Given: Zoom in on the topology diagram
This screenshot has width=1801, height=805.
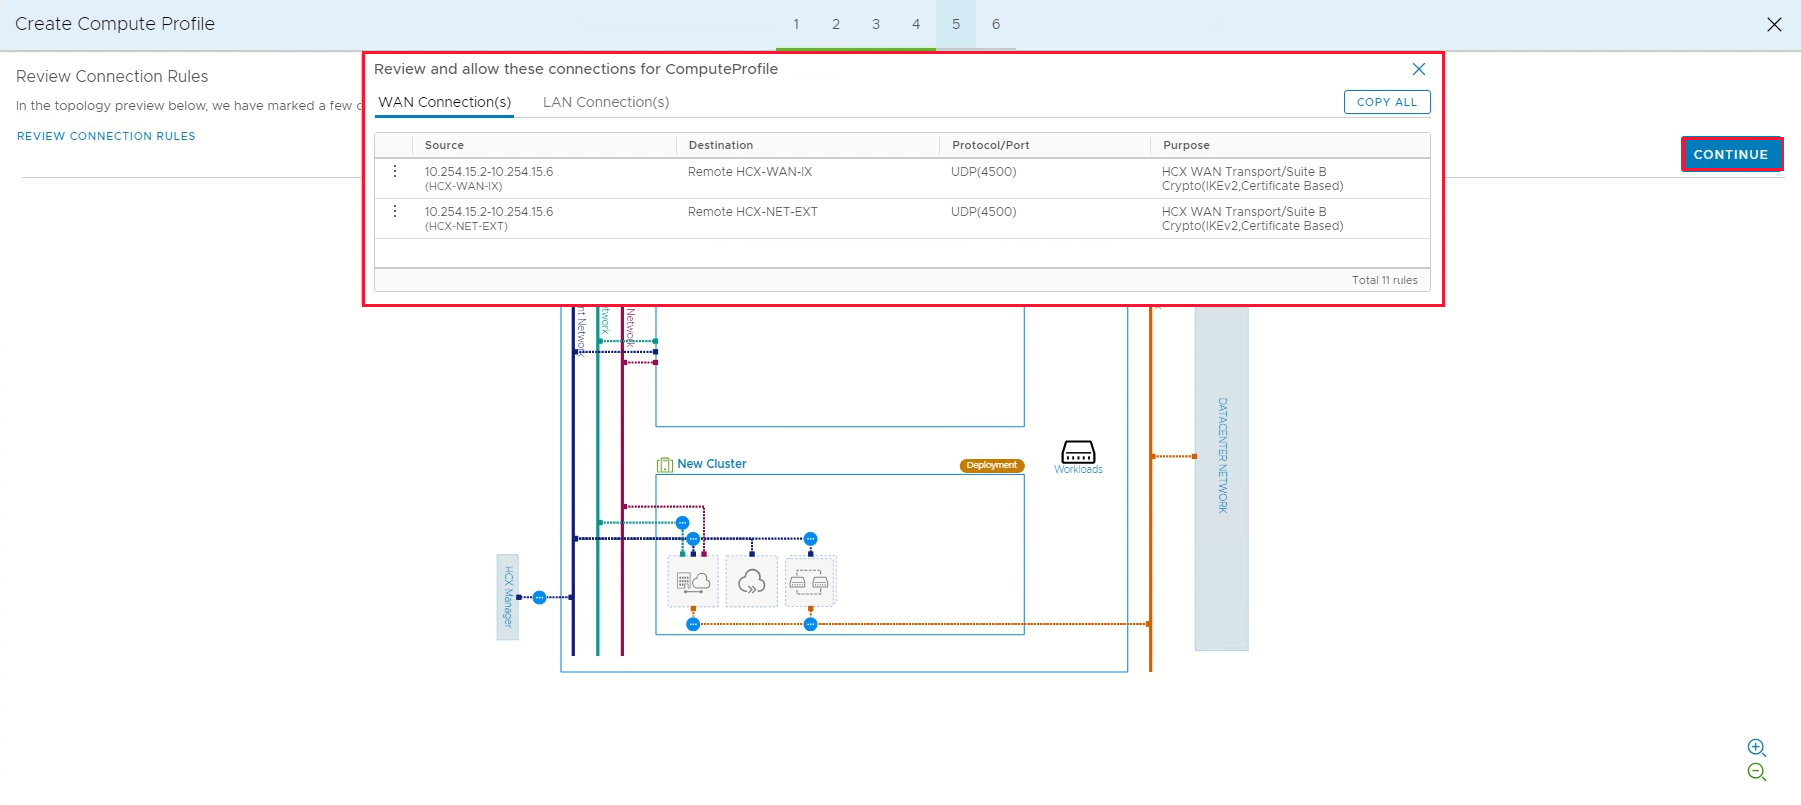Looking at the screenshot, I should pos(1756,747).
